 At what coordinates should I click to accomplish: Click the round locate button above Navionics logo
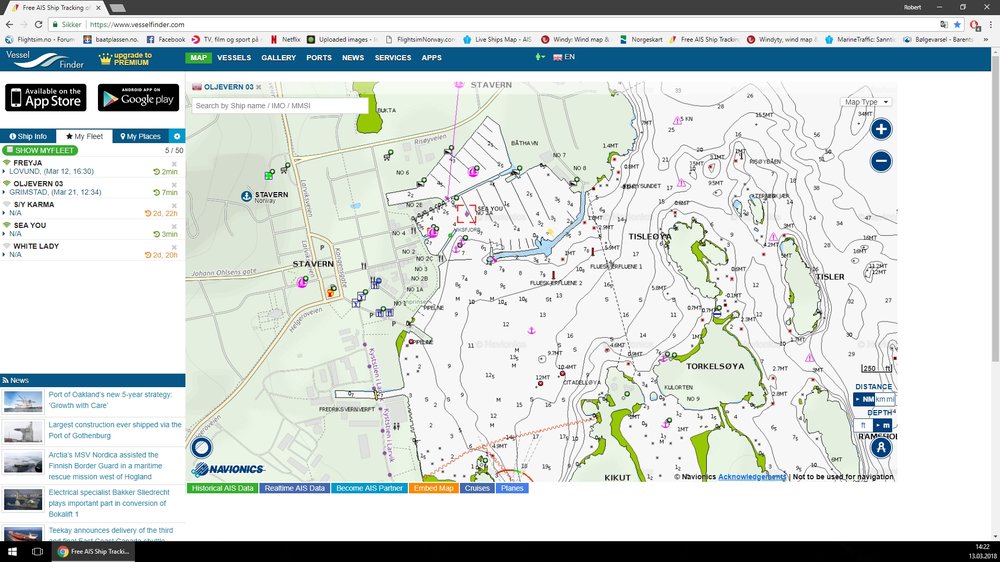(x=202, y=447)
